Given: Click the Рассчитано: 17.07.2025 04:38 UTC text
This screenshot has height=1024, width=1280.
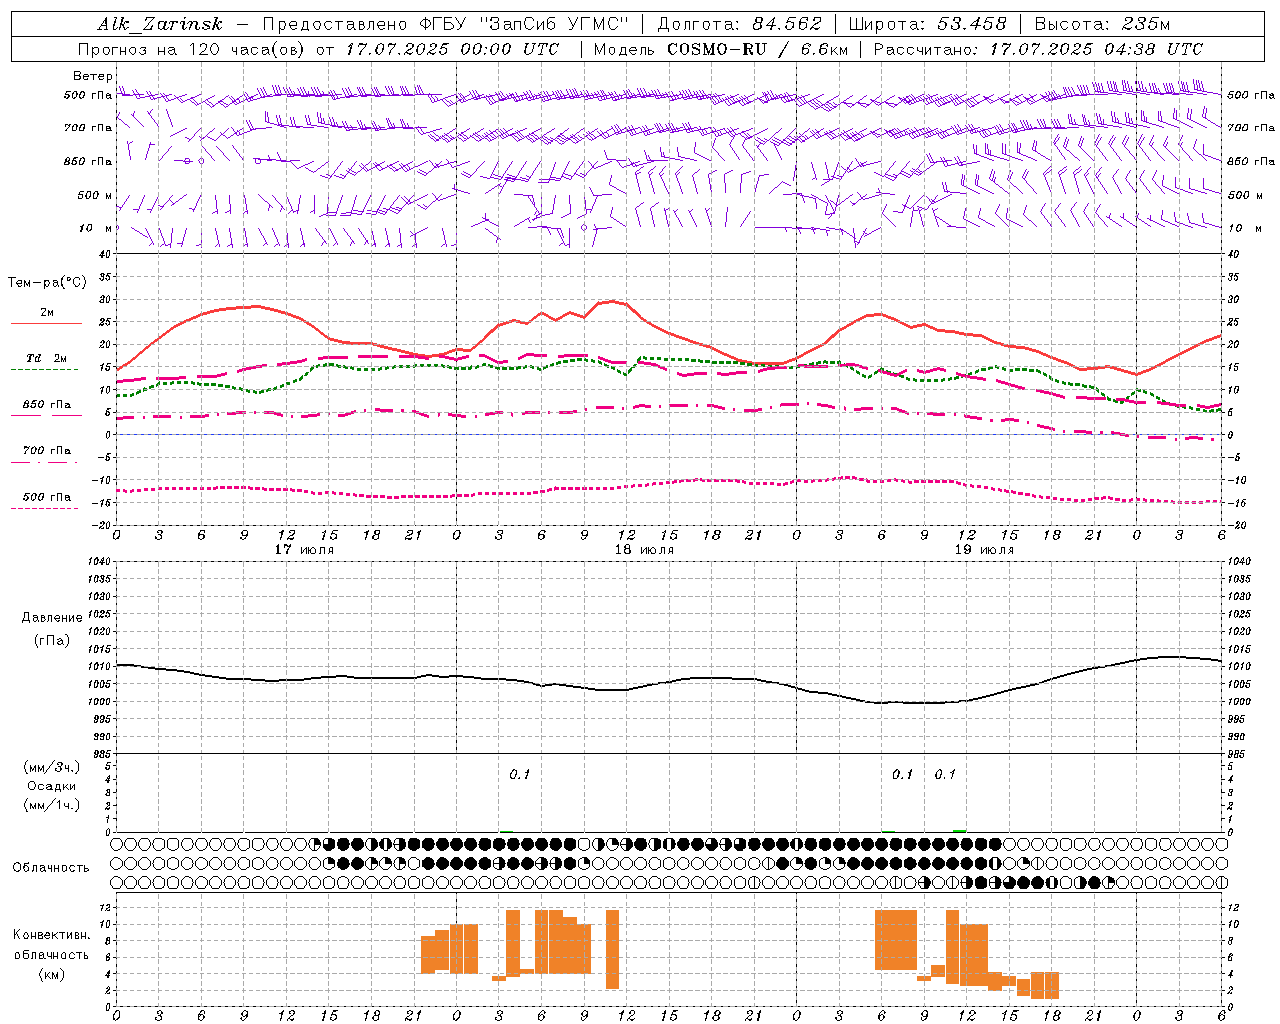Looking at the screenshot, I should coord(1038,49).
